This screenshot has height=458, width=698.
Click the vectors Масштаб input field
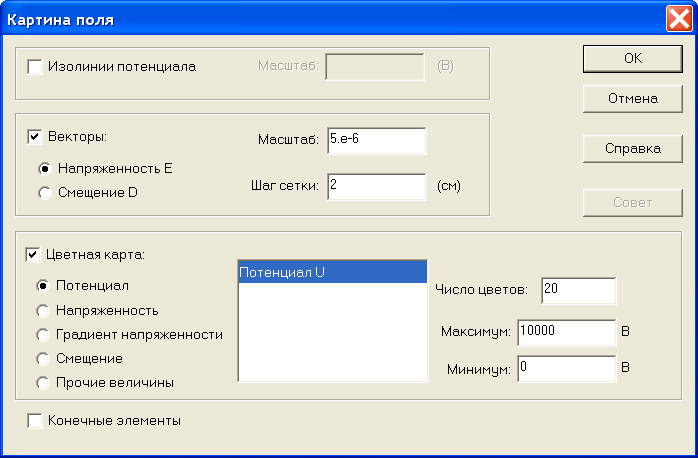point(377,141)
